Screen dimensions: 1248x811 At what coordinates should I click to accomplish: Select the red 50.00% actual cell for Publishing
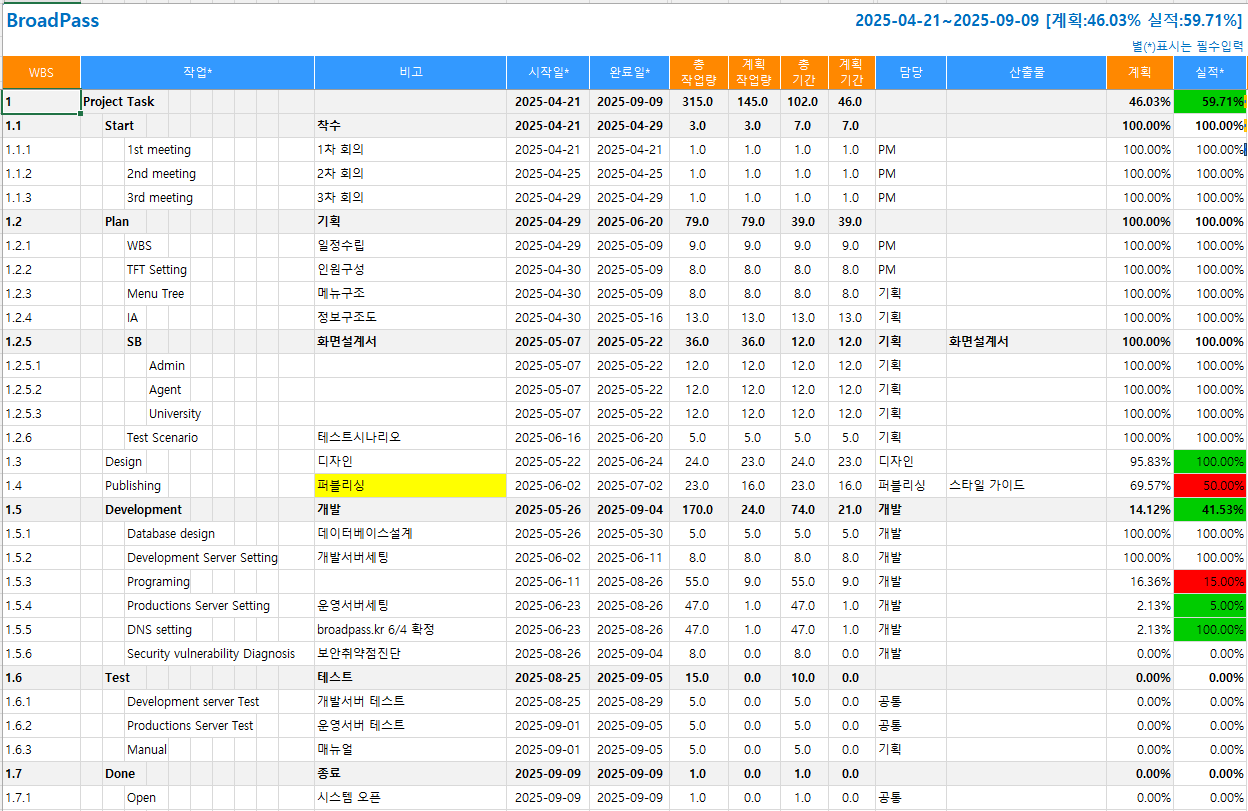point(1209,486)
